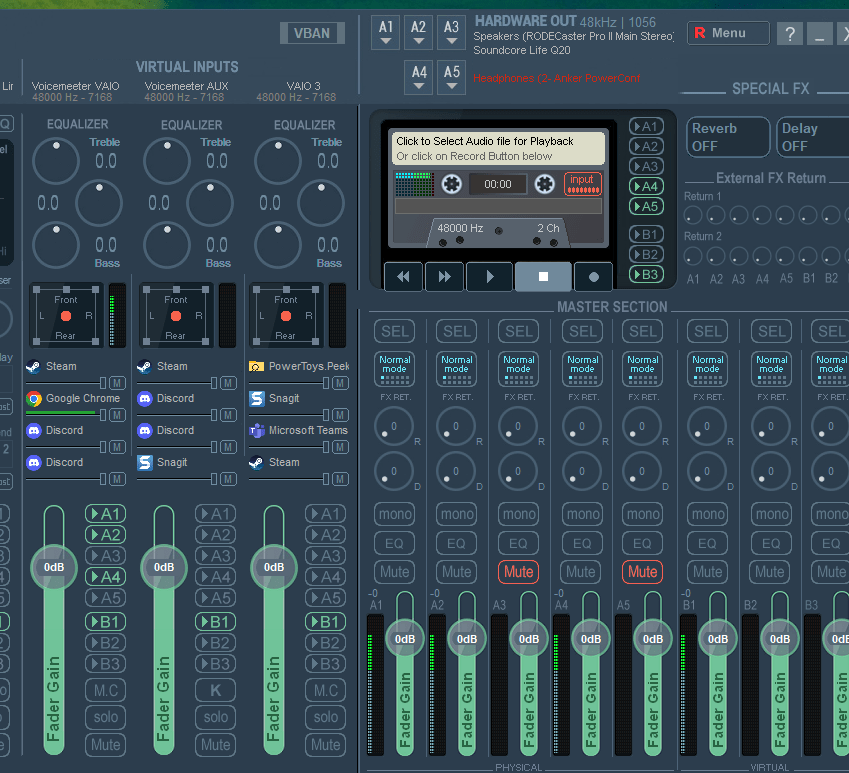Viewport: 849px width, 773px height.
Task: Fast forward the cassette recorder
Action: click(445, 277)
